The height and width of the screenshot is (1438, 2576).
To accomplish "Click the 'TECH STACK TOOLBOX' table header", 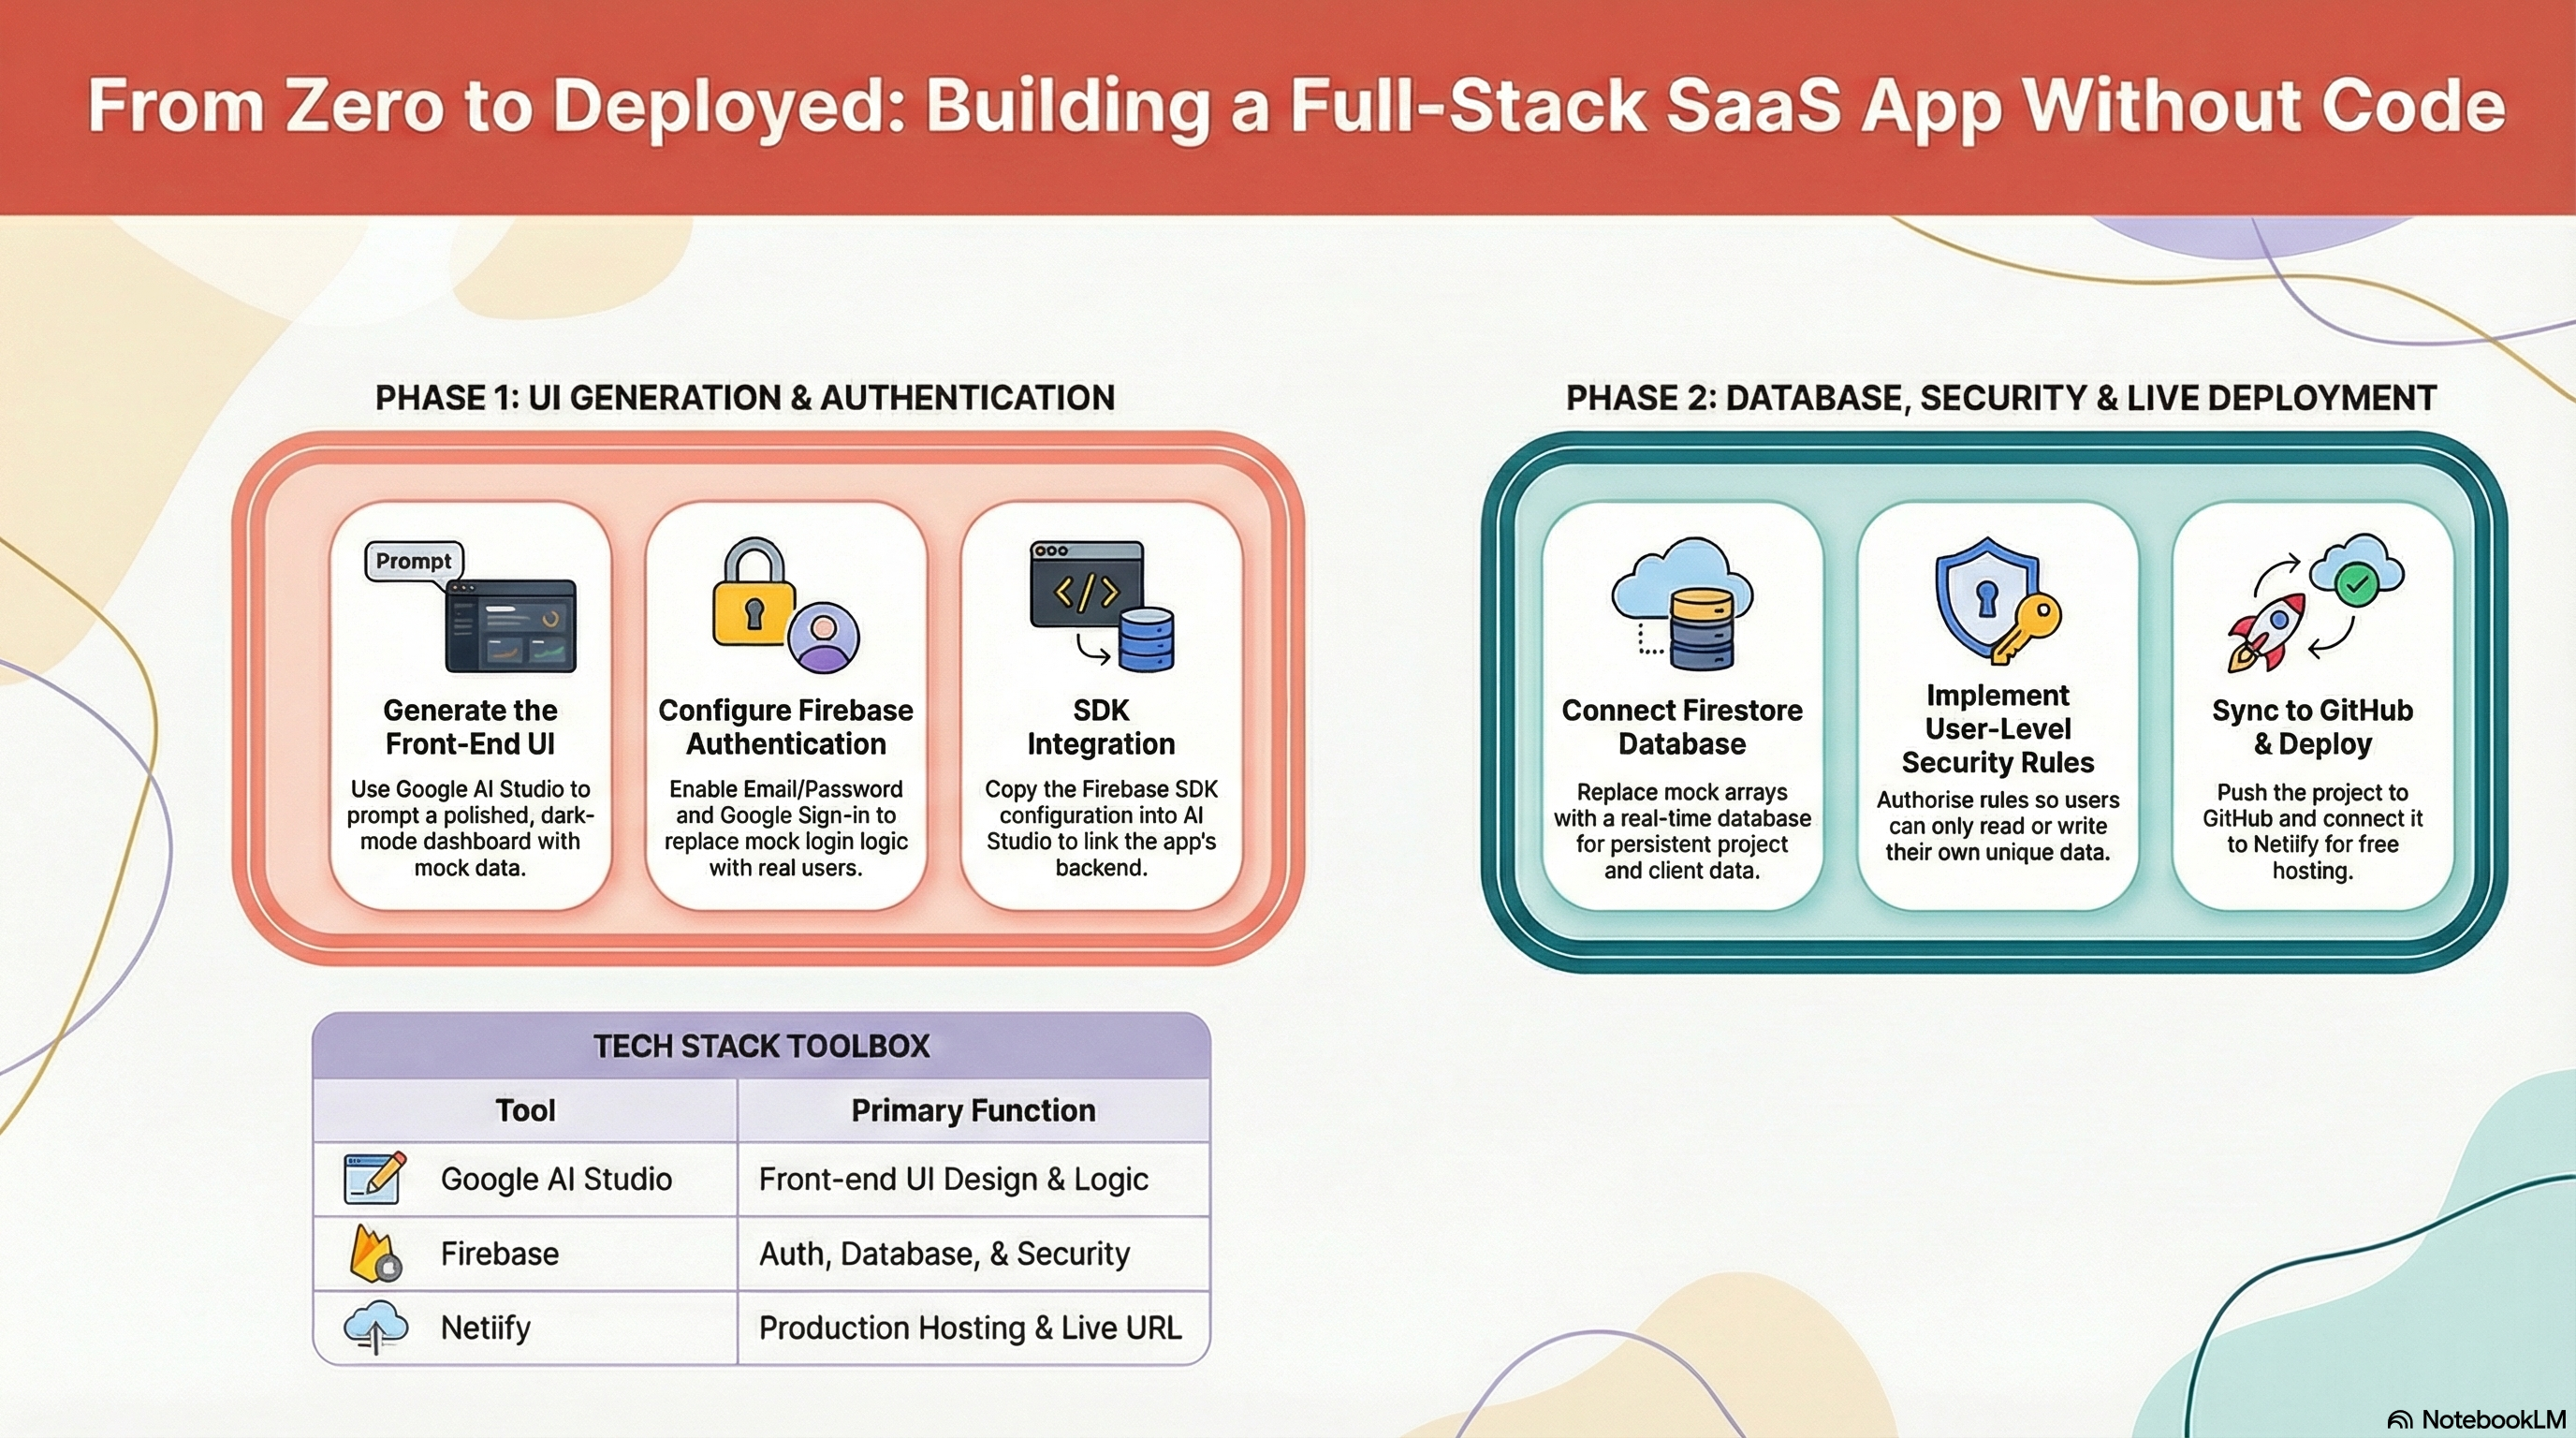I will point(761,1046).
